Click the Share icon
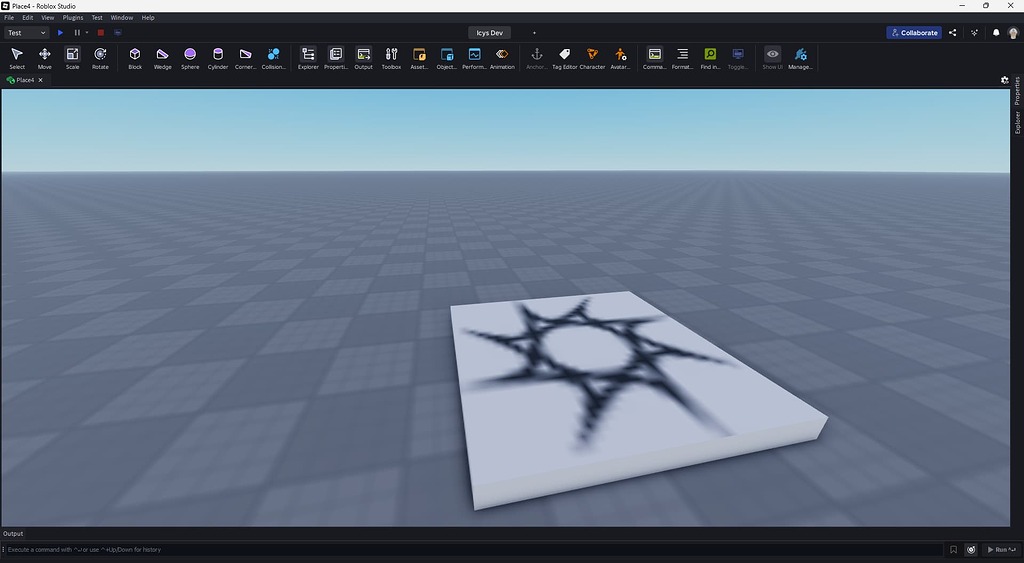The width and height of the screenshot is (1024, 563). (x=953, y=33)
